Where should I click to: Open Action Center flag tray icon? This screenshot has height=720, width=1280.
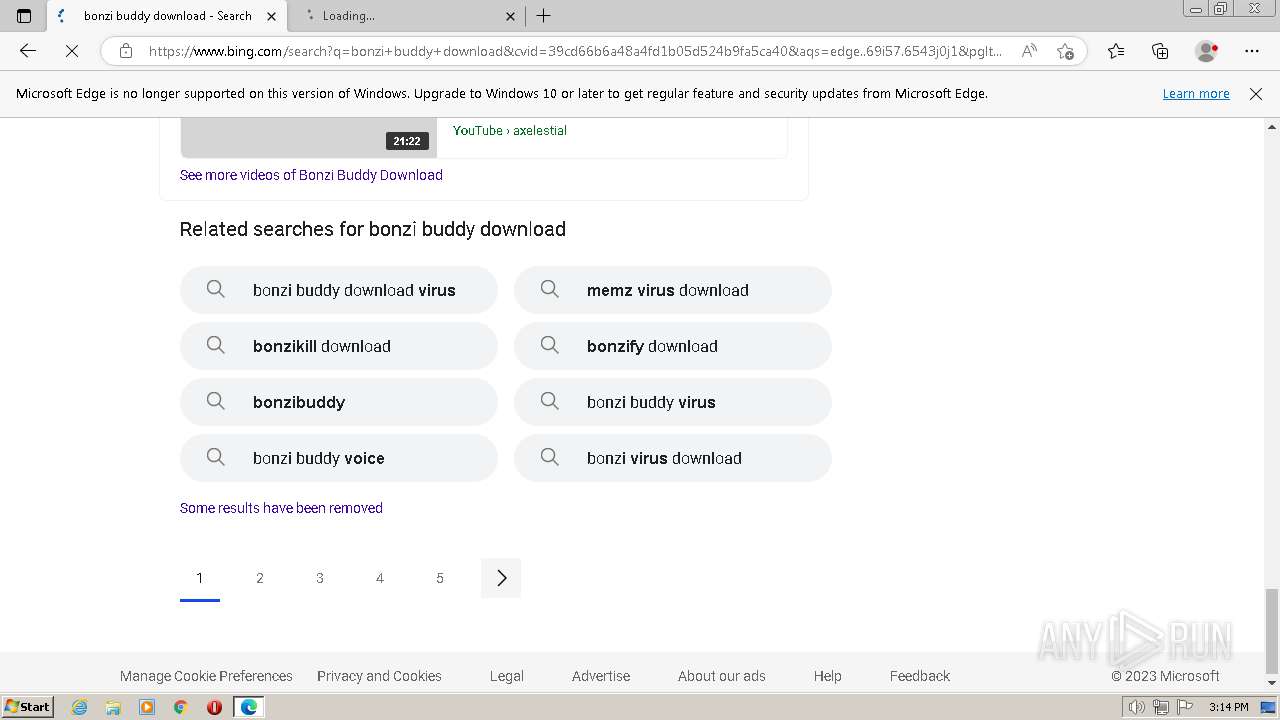click(x=1184, y=707)
